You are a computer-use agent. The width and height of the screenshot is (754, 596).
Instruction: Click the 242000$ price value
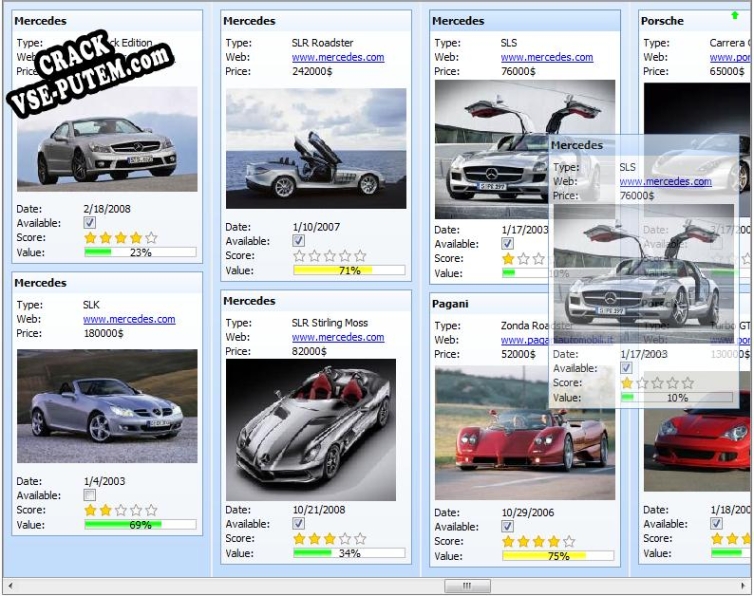[x=312, y=71]
